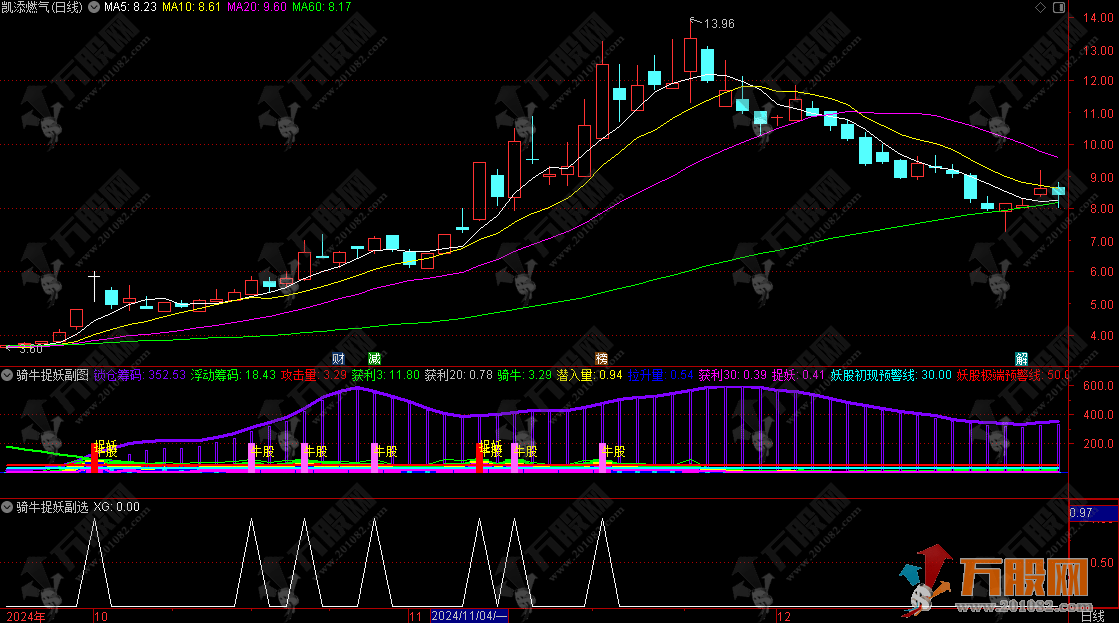Open the 减 event marker
This screenshot has width=1119, height=623.
(374, 358)
